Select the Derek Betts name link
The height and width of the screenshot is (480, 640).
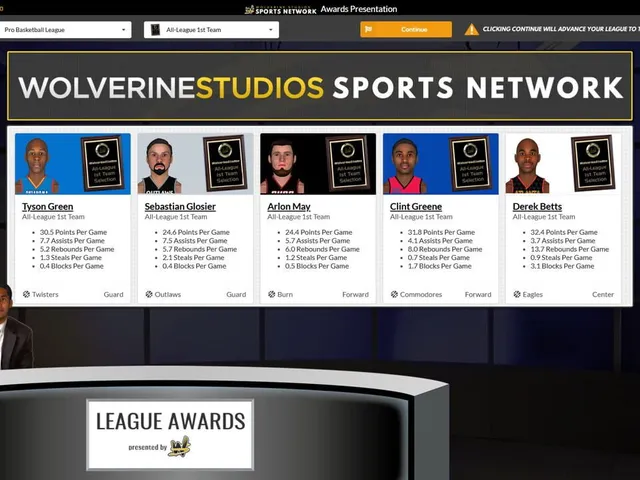click(537, 207)
